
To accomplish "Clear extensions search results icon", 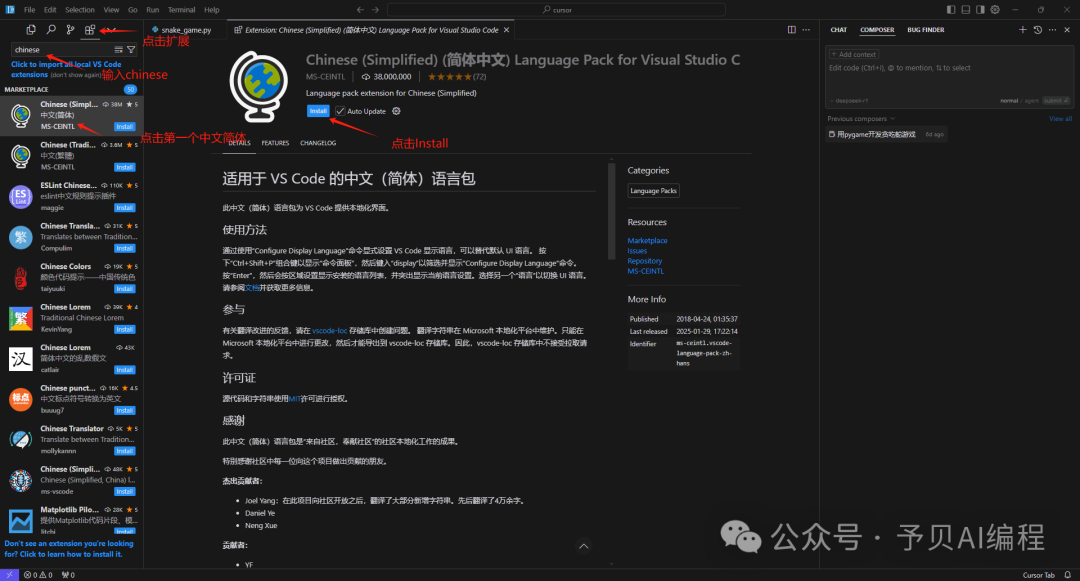I will coord(118,50).
